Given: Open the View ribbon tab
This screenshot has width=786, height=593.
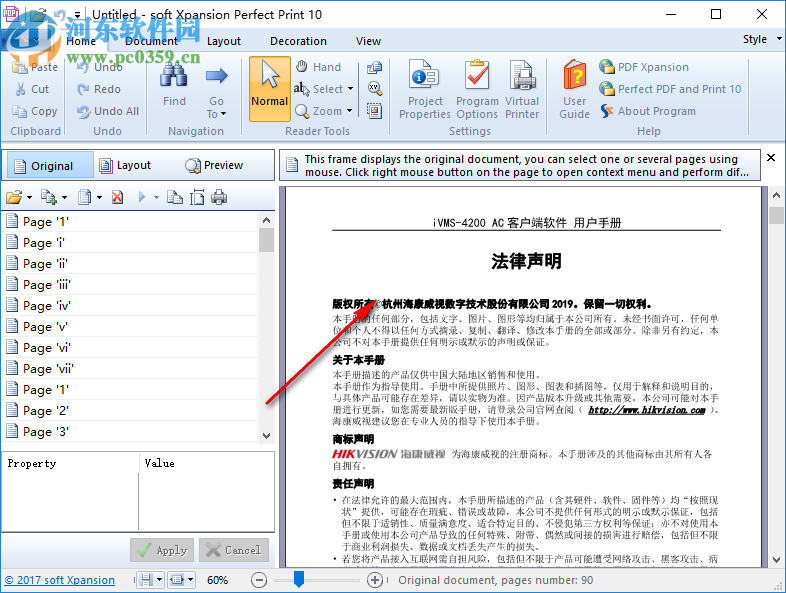Looking at the screenshot, I should click(x=368, y=41).
